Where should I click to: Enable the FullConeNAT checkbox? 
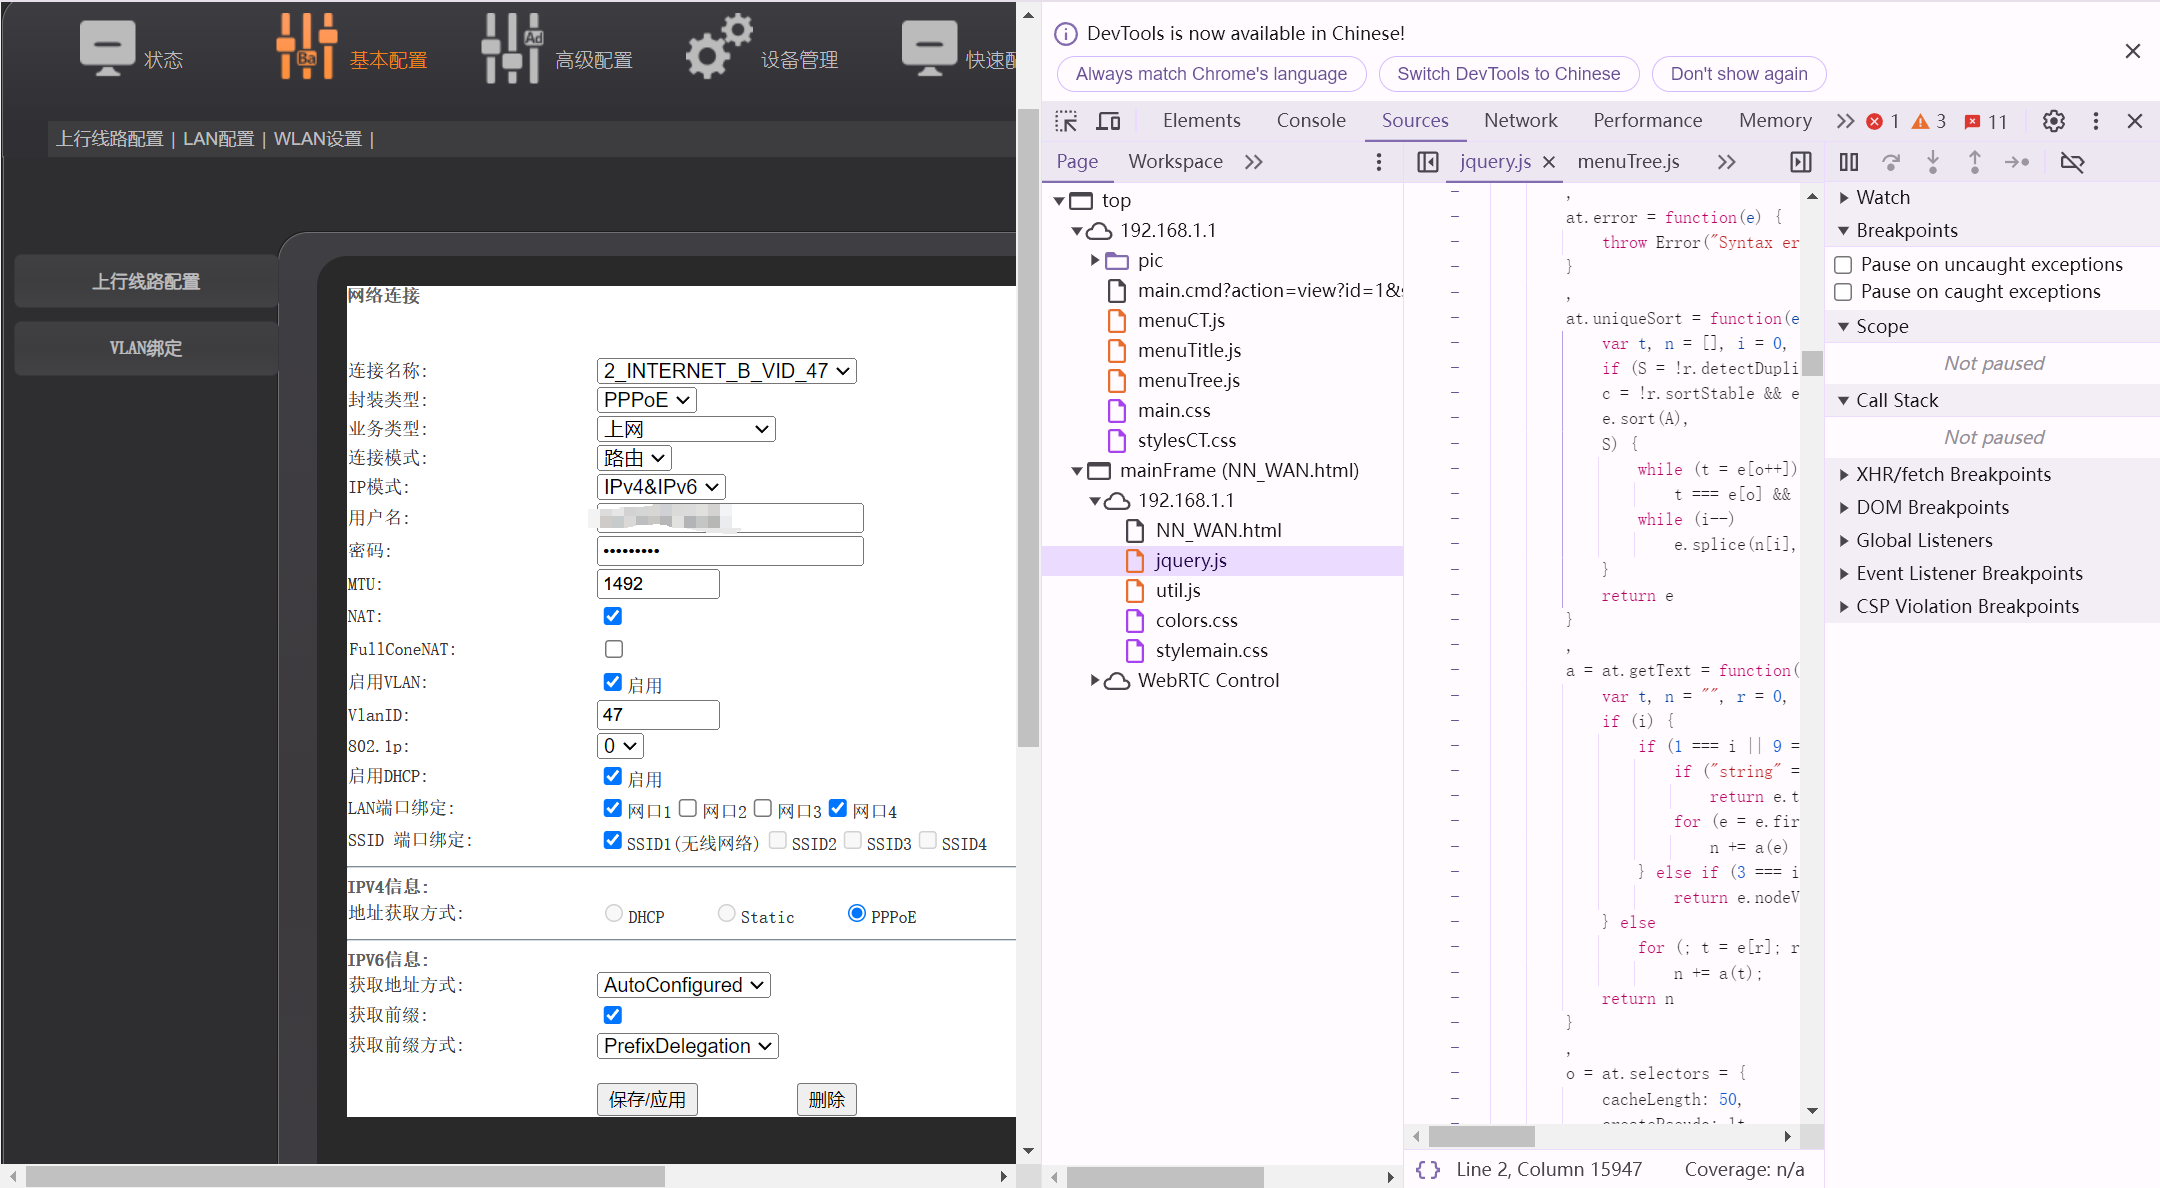click(x=613, y=649)
